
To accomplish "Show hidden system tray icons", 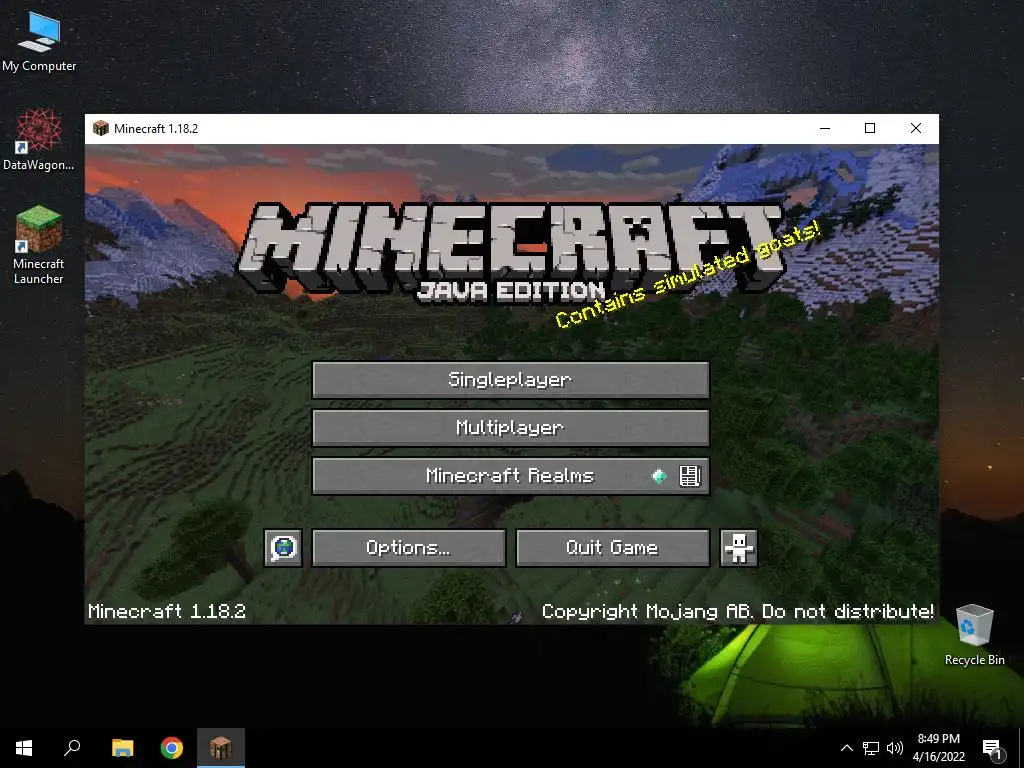I will click(846, 748).
